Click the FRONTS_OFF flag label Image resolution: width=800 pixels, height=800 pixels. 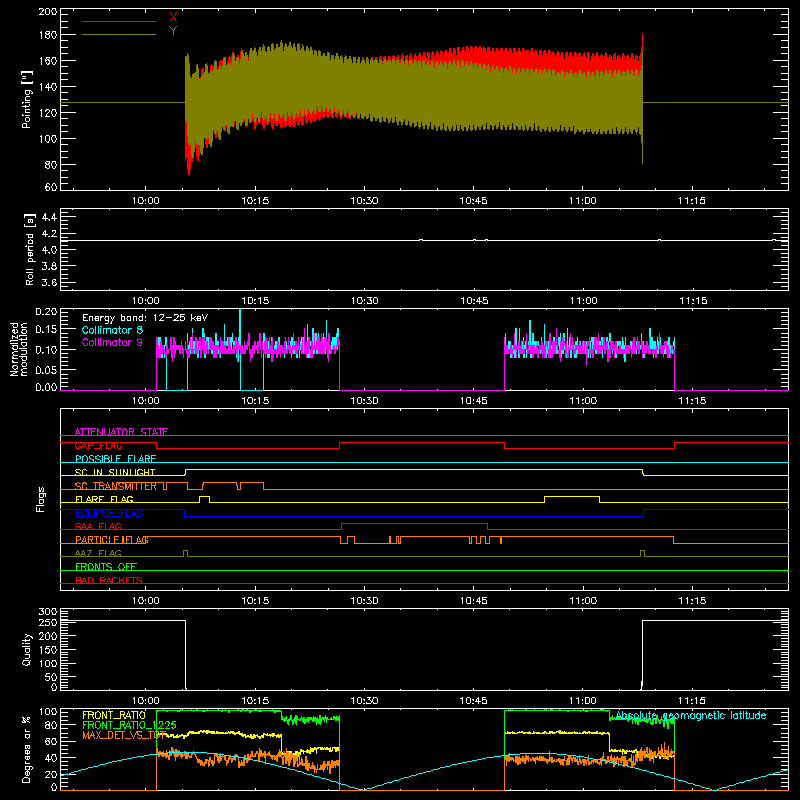106,567
